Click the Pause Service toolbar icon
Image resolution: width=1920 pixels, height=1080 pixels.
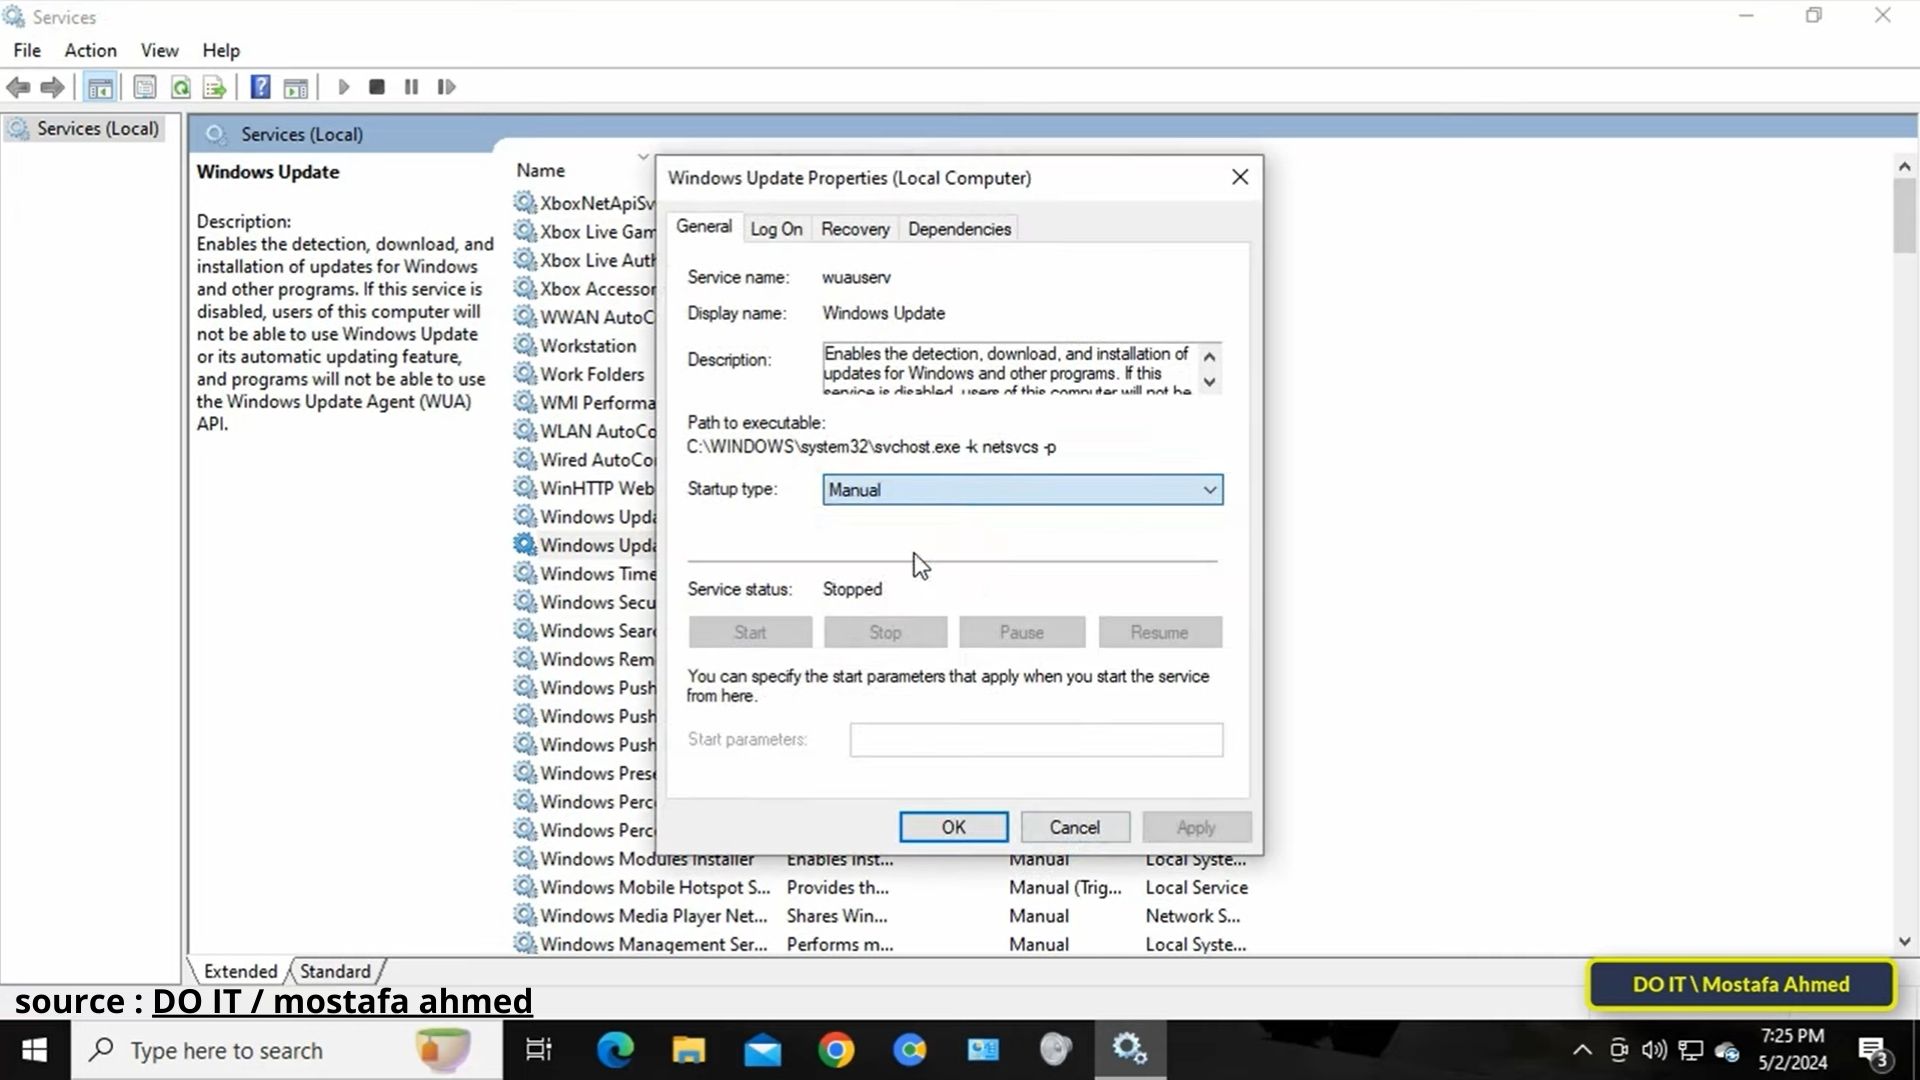coord(411,88)
